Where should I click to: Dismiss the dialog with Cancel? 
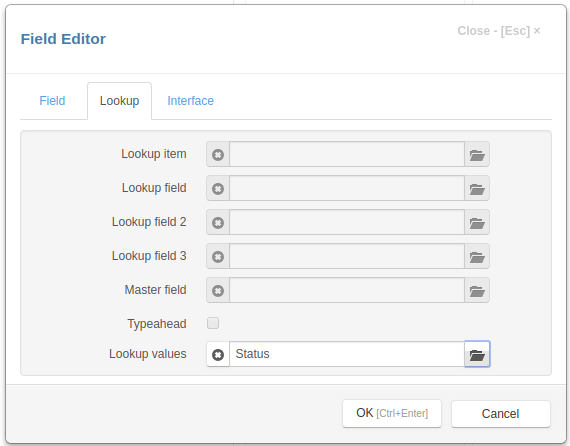point(501,414)
